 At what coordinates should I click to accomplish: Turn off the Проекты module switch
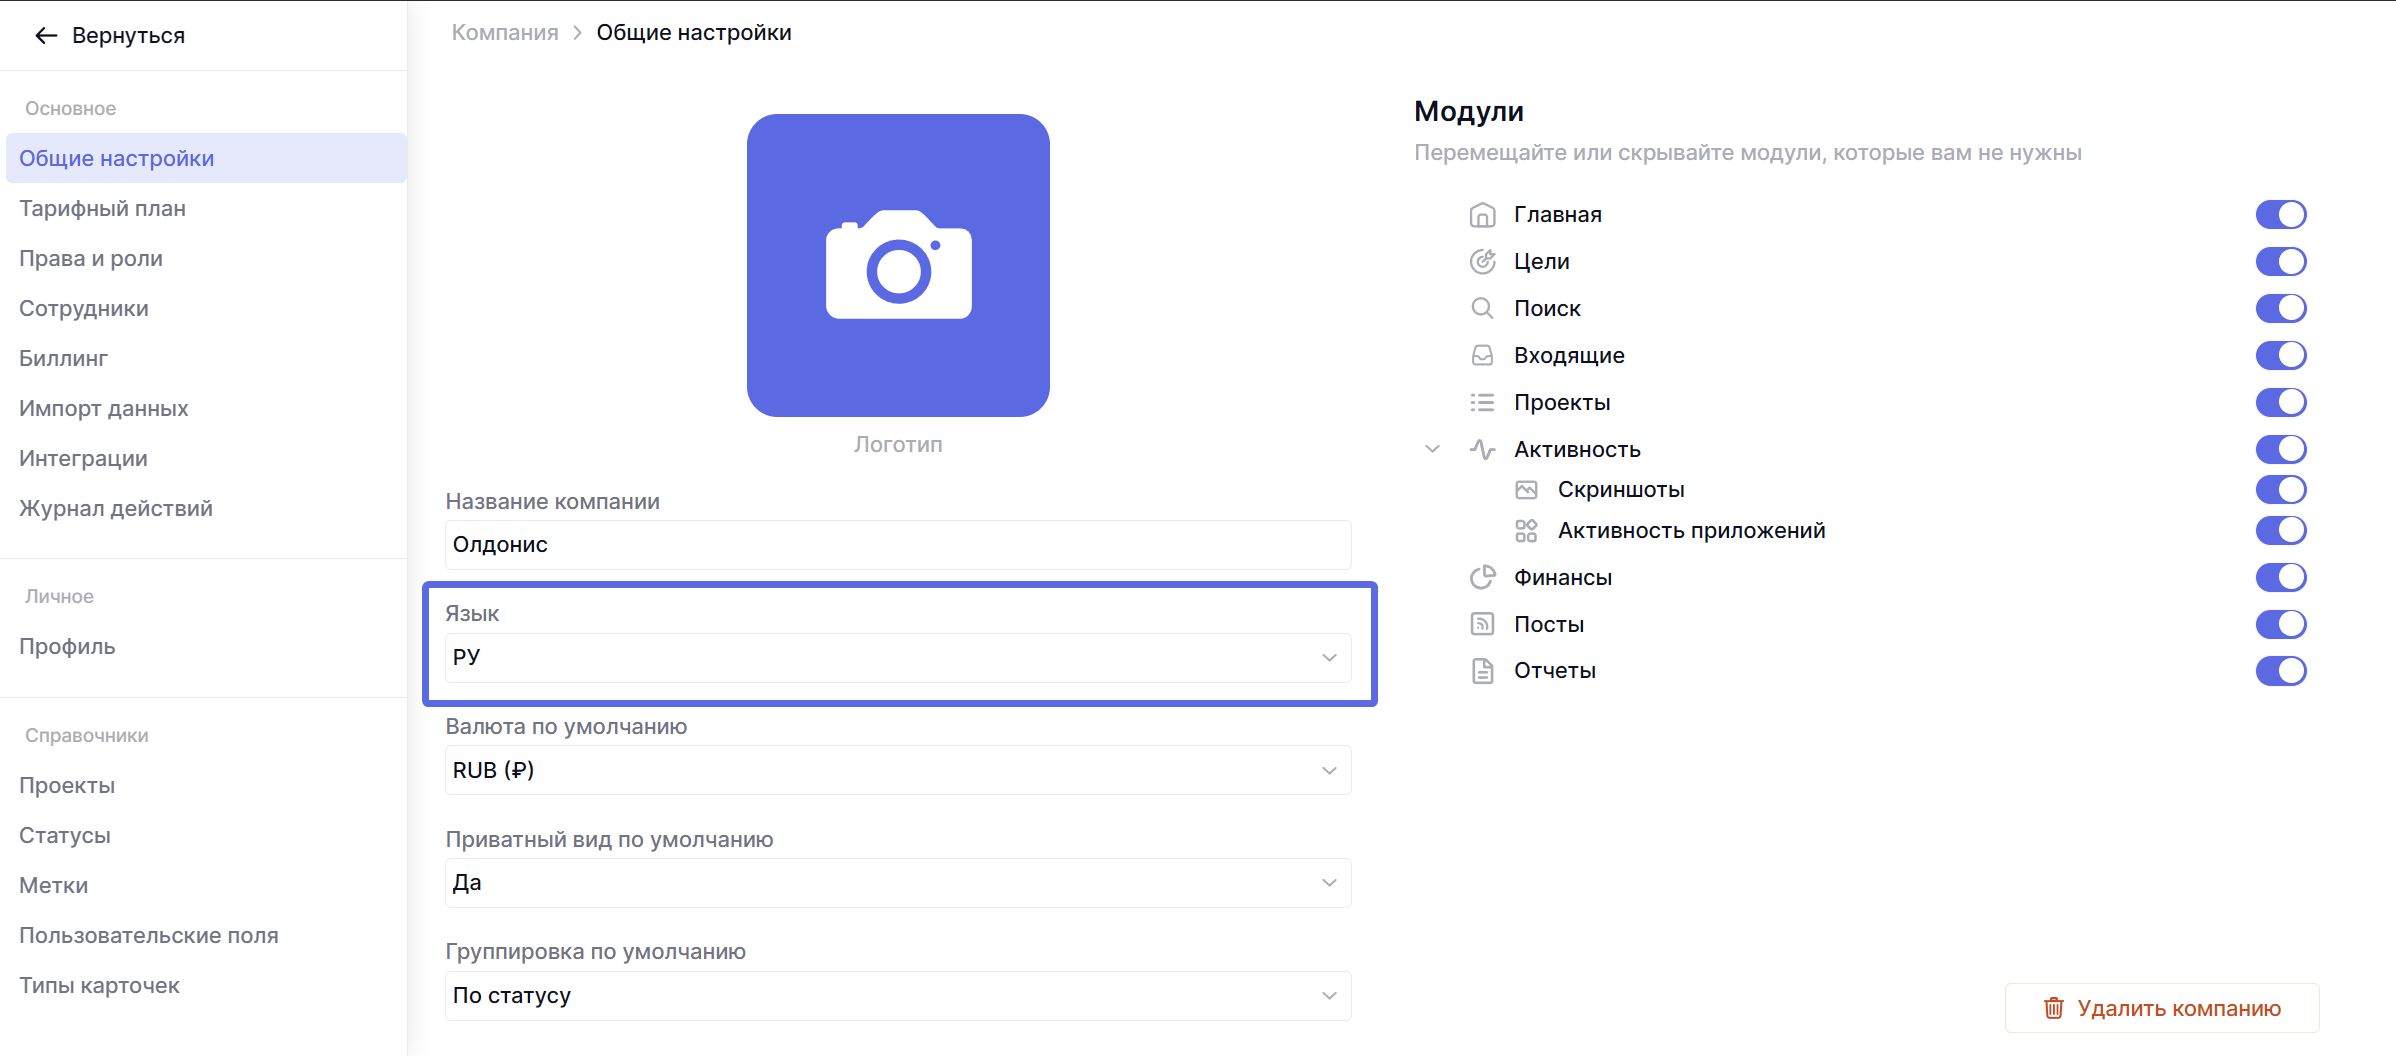point(2280,402)
